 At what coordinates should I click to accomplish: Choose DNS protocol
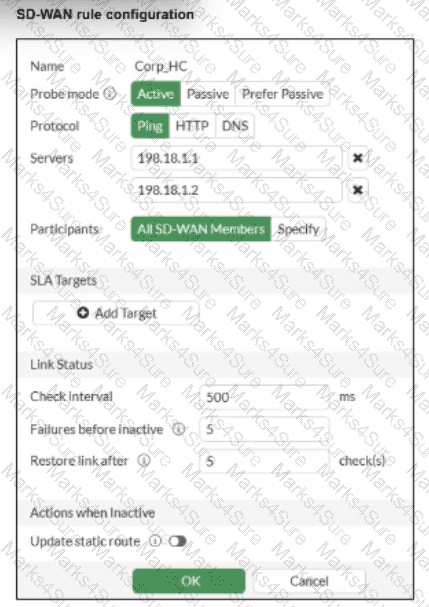235,126
